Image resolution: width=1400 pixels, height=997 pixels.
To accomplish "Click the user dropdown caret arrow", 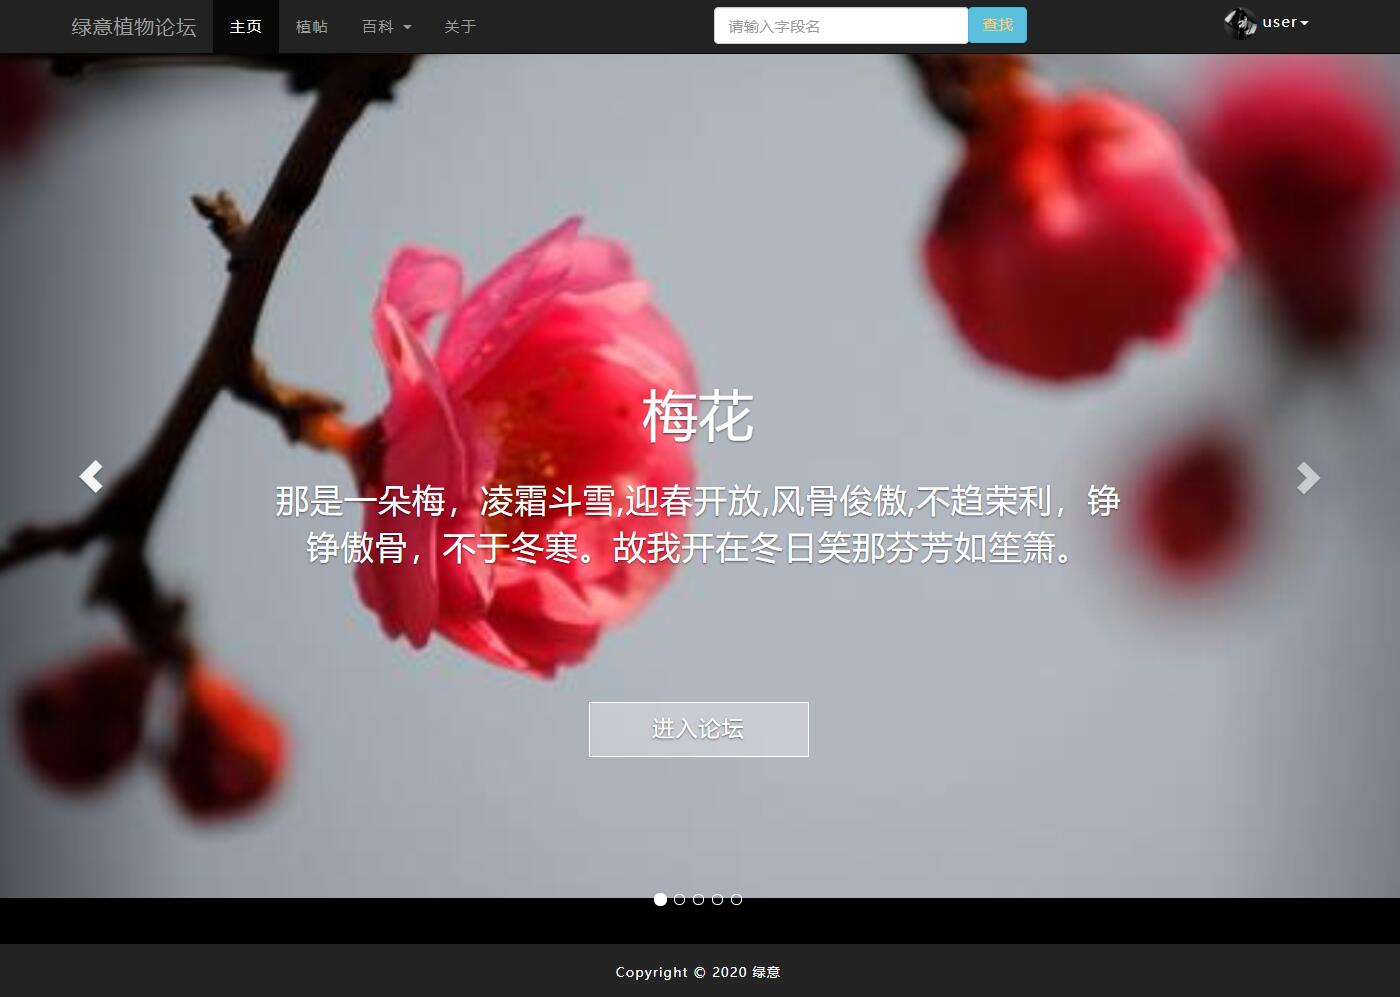I will [1305, 22].
